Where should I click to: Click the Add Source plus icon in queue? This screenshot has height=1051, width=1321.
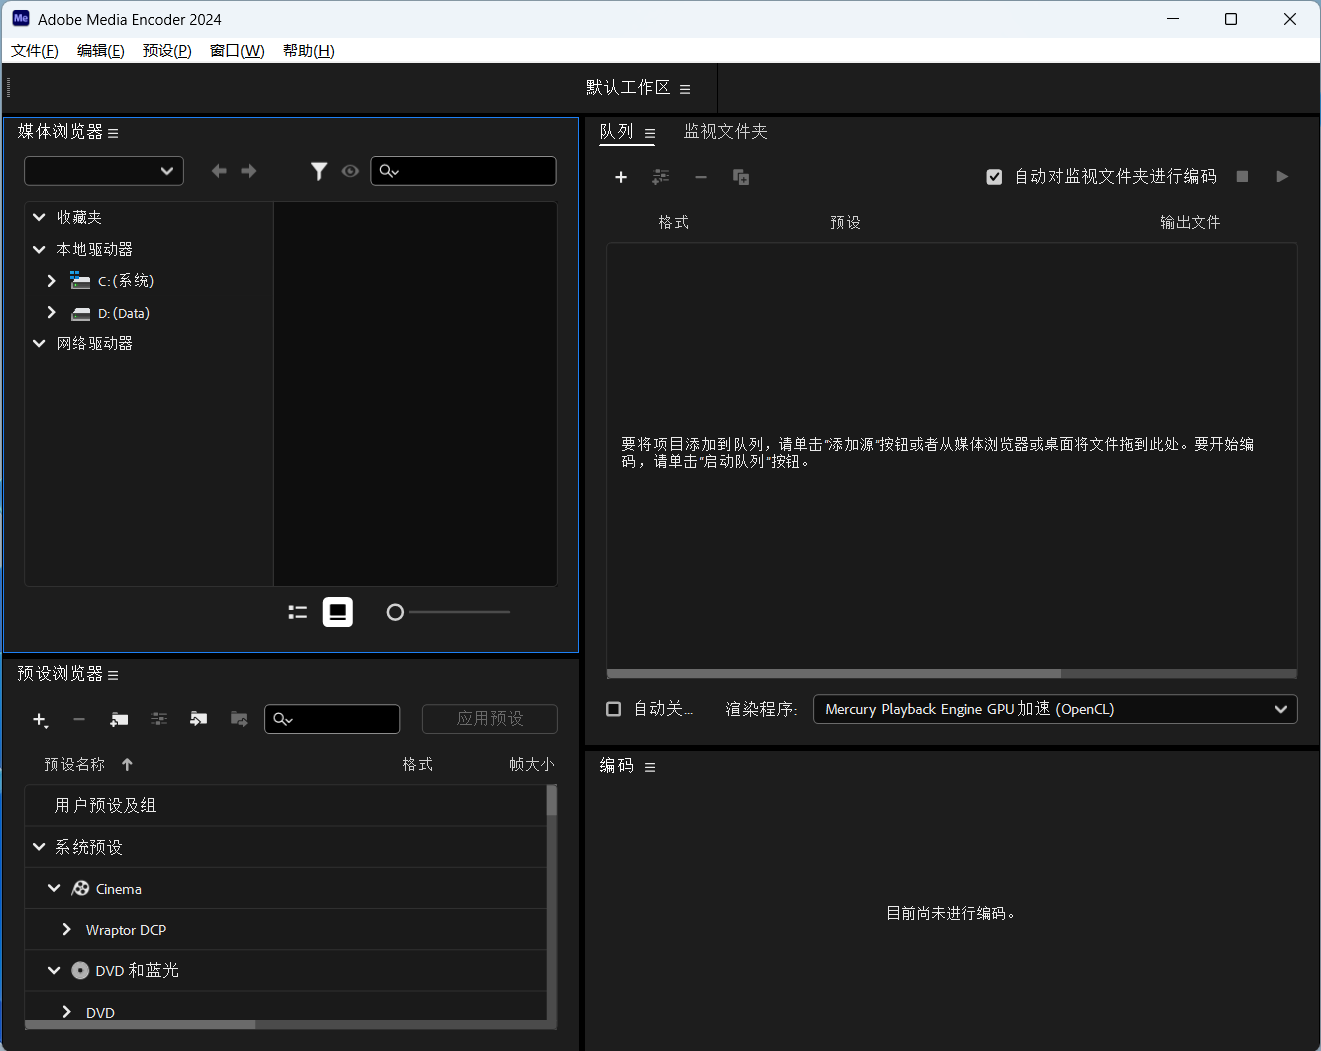(x=621, y=177)
